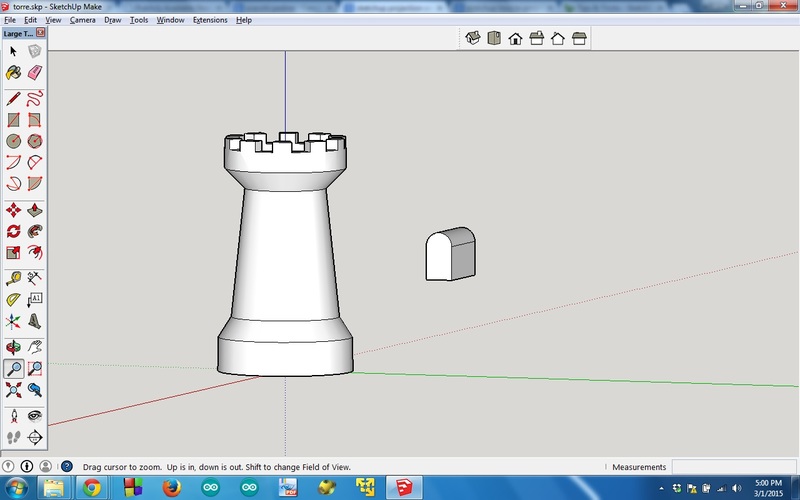Screen dimensions: 800x500
Task: Open the Window menu
Action: [x=170, y=20]
